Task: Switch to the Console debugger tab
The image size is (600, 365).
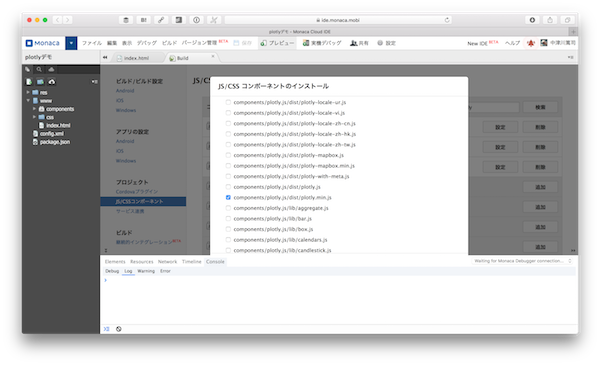Action: tap(215, 262)
